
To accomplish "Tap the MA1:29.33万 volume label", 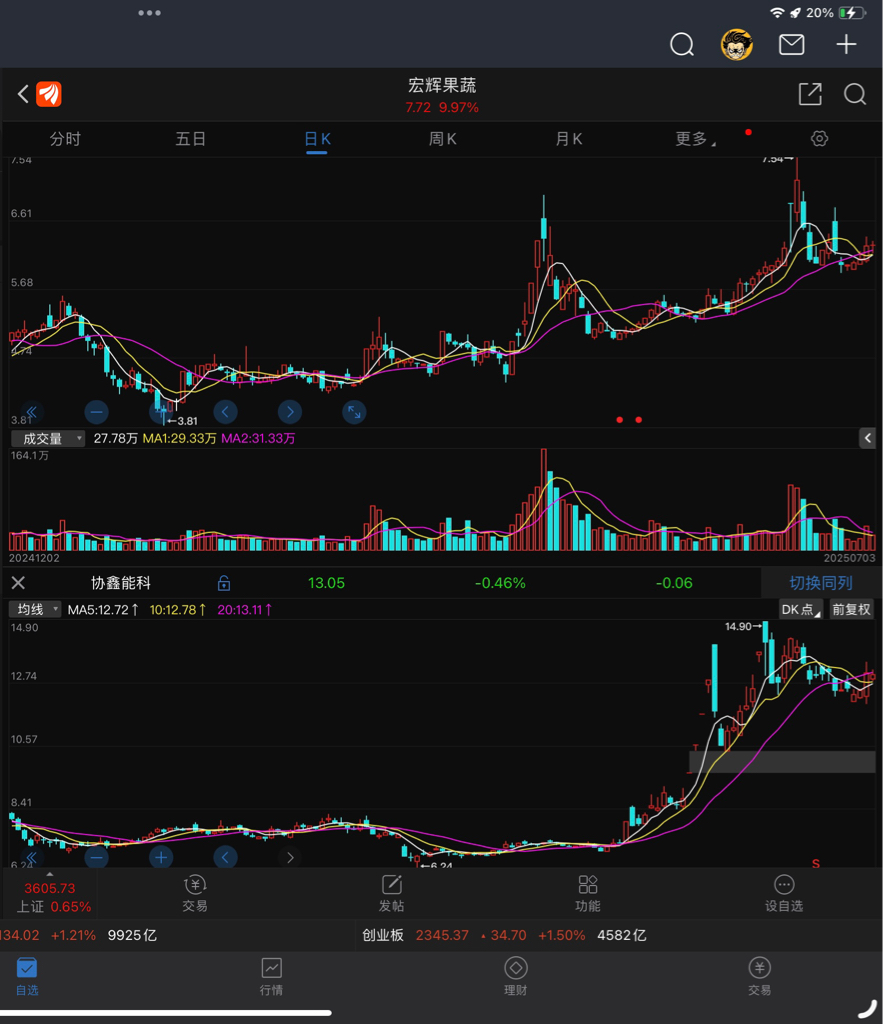I will 180,438.
